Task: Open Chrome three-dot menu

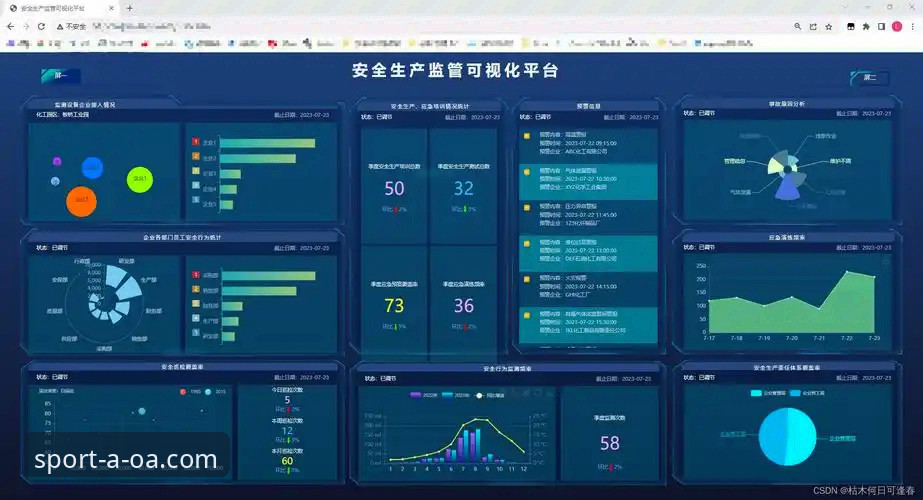Action: pyautogui.click(x=912, y=27)
